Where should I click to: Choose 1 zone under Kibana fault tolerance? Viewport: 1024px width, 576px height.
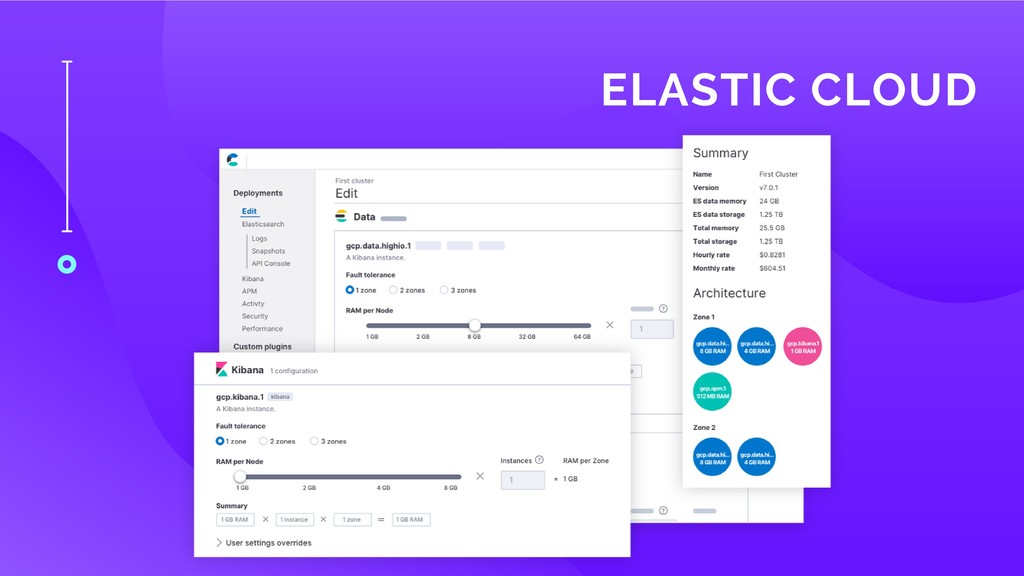pyautogui.click(x=220, y=441)
